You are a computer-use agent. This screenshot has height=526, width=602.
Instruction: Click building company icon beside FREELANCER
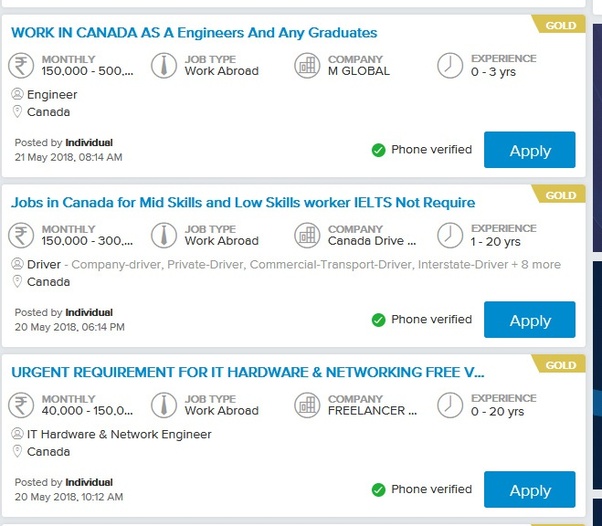coord(308,406)
